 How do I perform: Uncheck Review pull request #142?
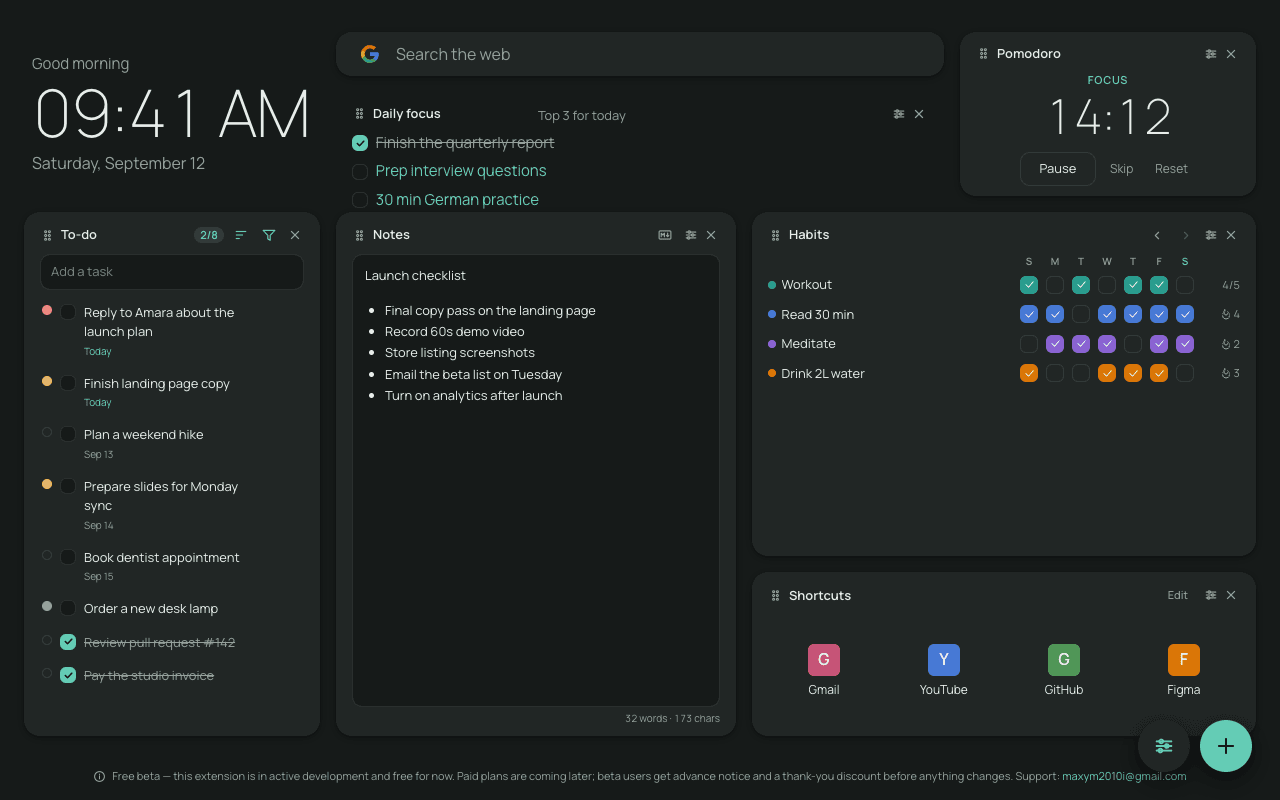pyautogui.click(x=68, y=642)
